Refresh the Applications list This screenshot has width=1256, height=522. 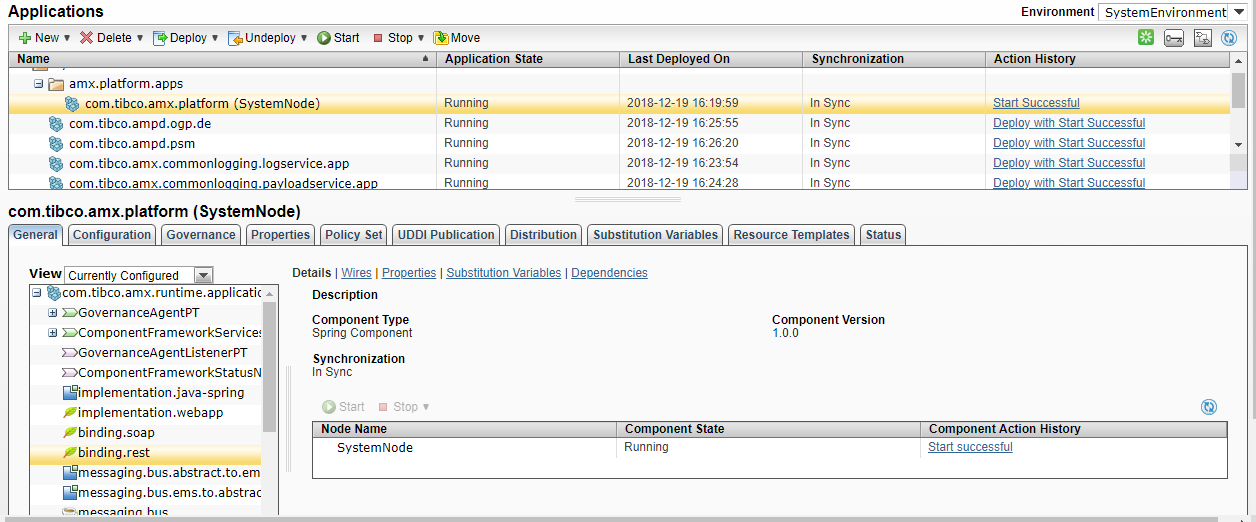click(x=1230, y=38)
